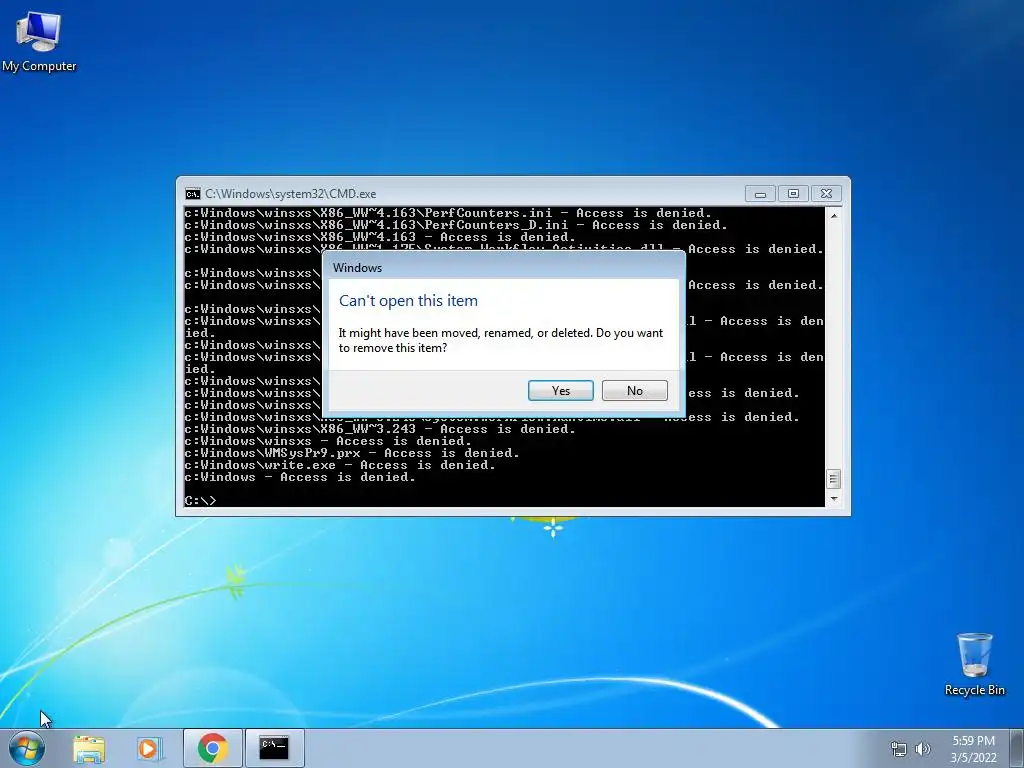Select the CMD taskbar button
This screenshot has width=1024, height=768.
point(274,748)
